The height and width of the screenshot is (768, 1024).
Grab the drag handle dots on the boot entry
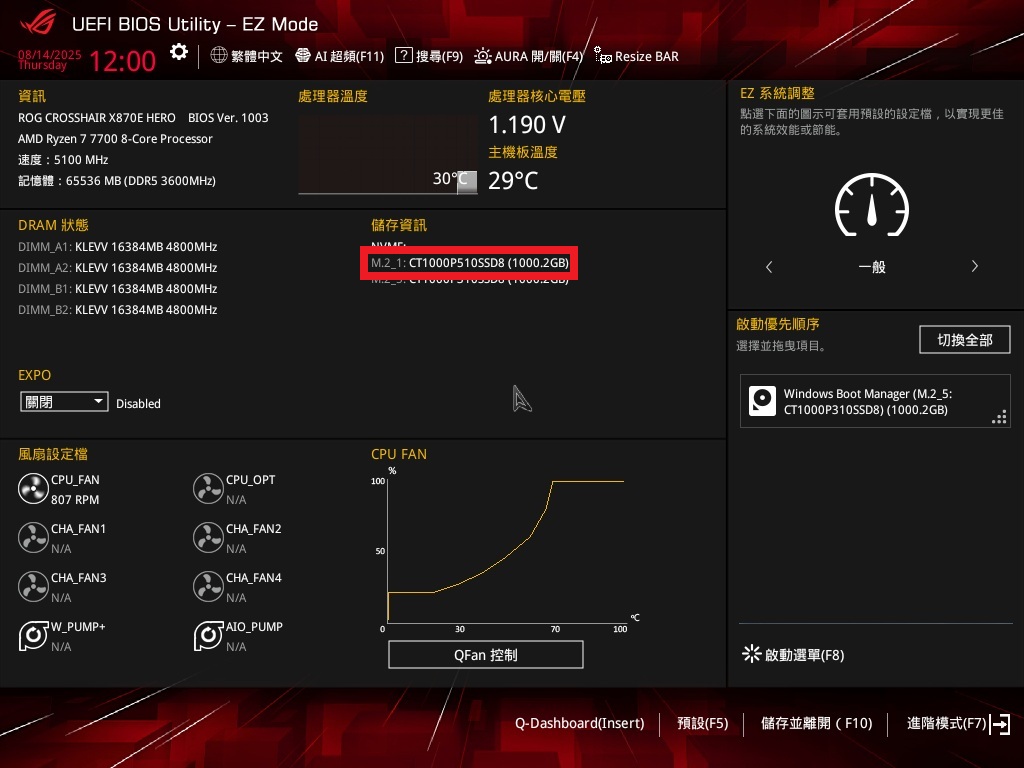[x=999, y=417]
